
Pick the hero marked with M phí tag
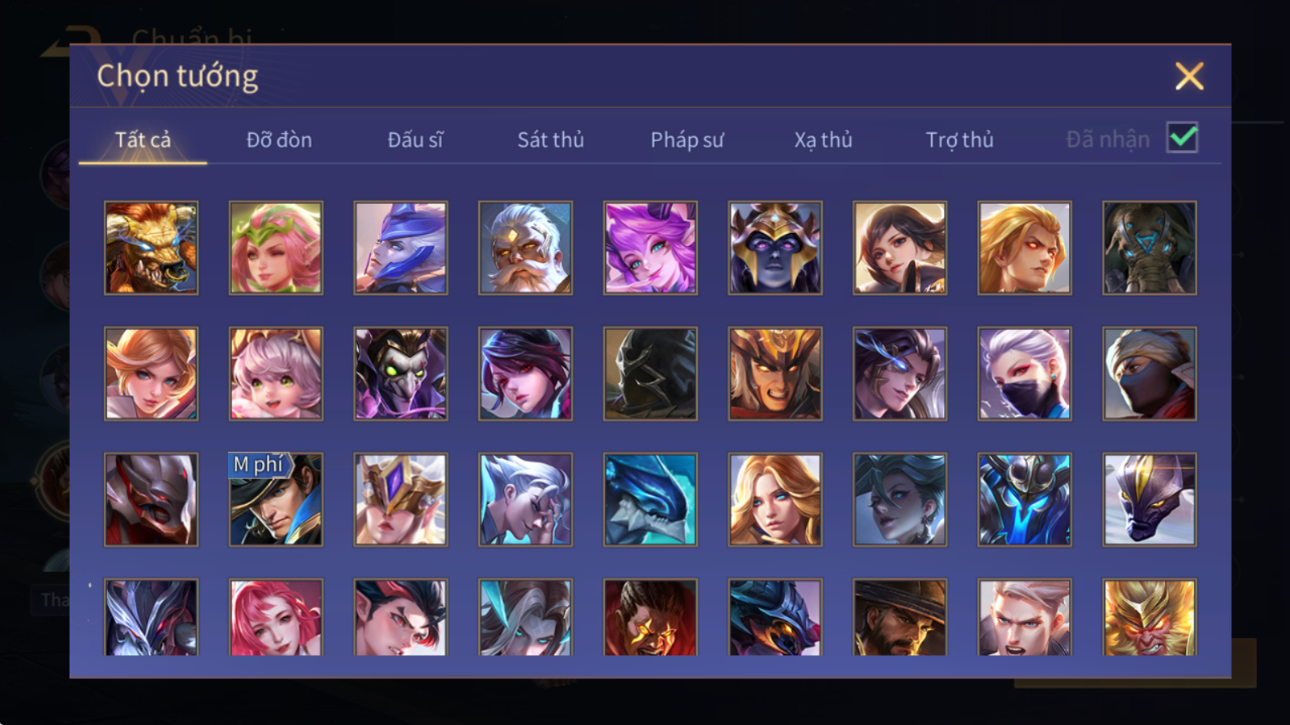coord(276,500)
